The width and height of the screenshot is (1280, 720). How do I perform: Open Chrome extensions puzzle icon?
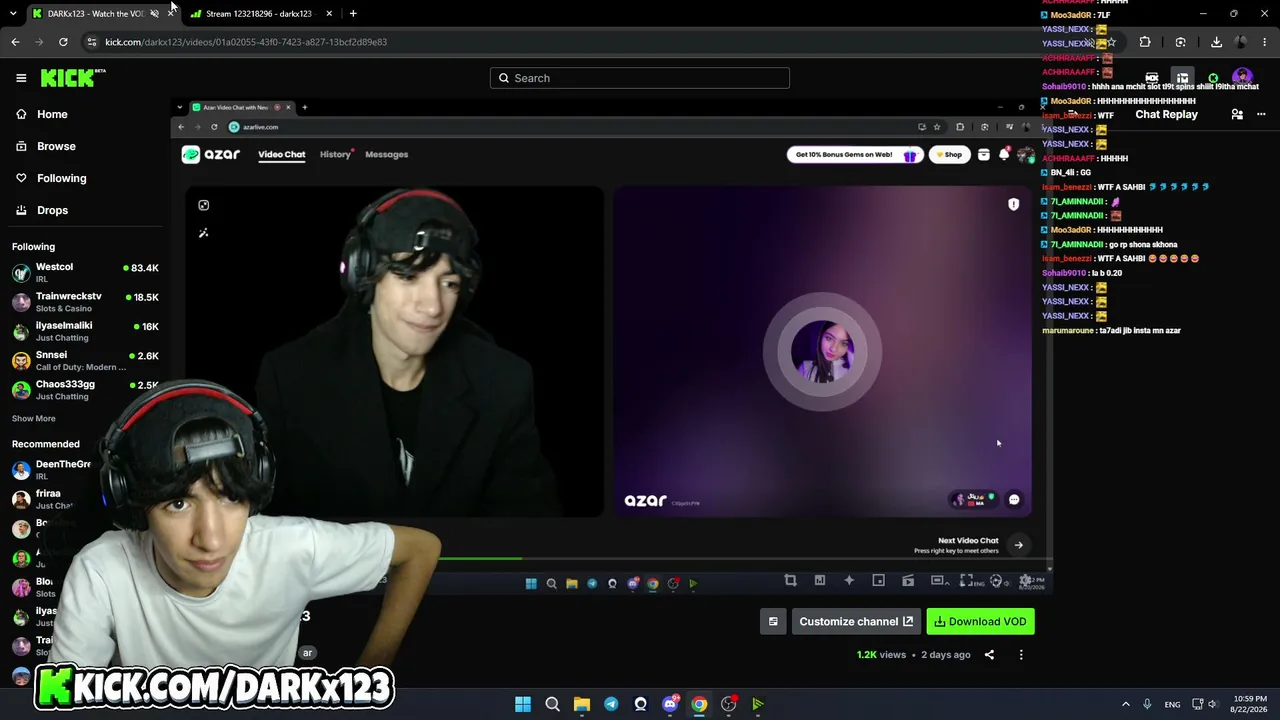pos(1145,42)
